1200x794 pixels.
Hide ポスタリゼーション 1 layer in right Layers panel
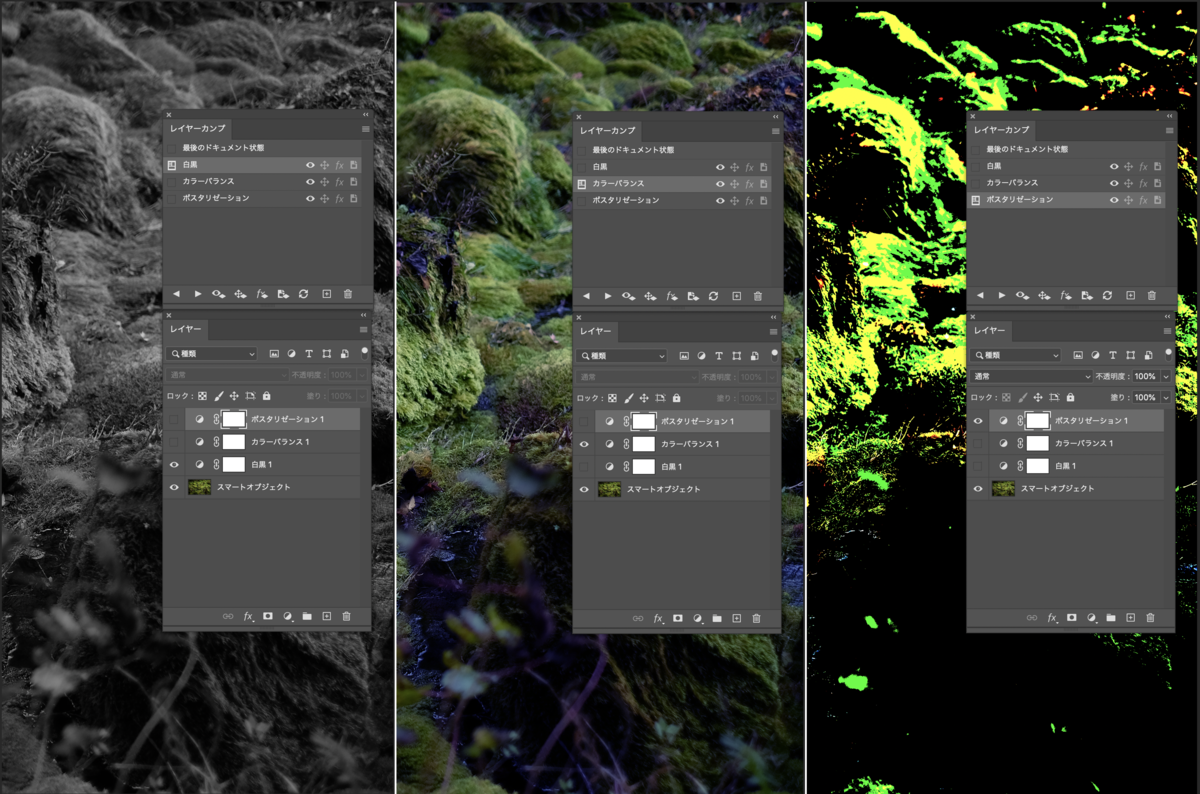pos(978,421)
